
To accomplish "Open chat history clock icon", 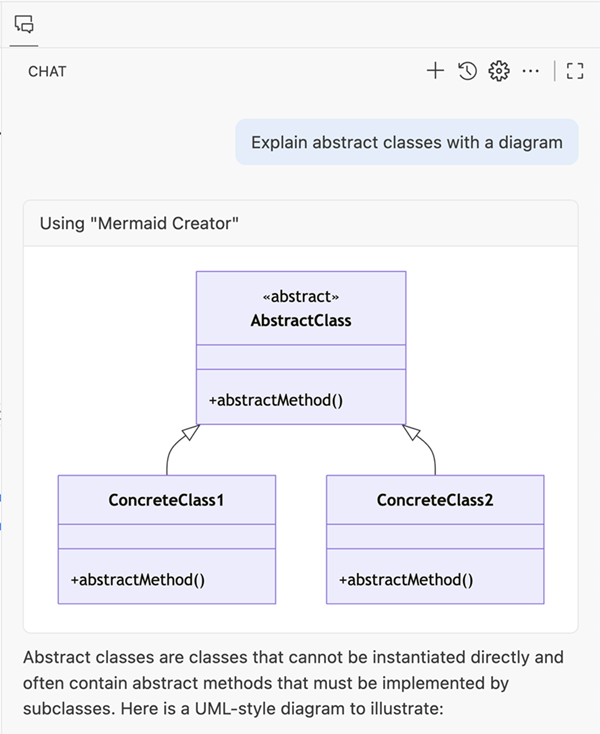I will tap(467, 71).
